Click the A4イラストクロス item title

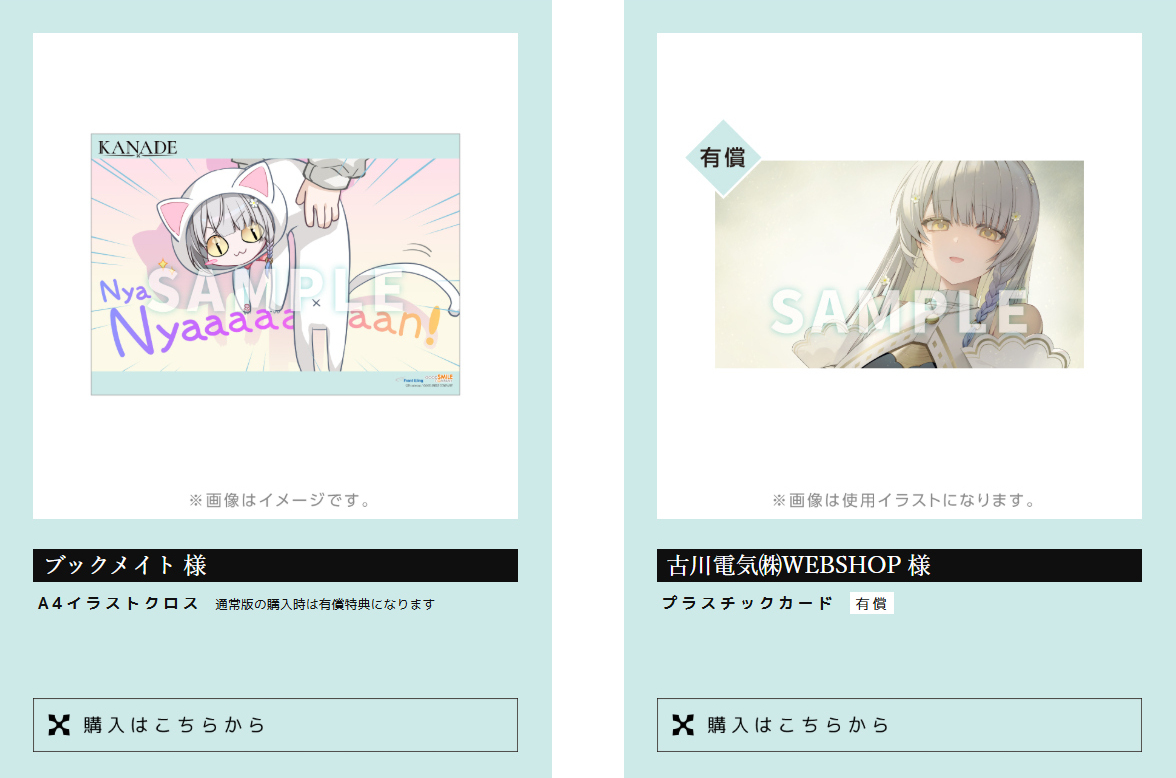[118, 603]
